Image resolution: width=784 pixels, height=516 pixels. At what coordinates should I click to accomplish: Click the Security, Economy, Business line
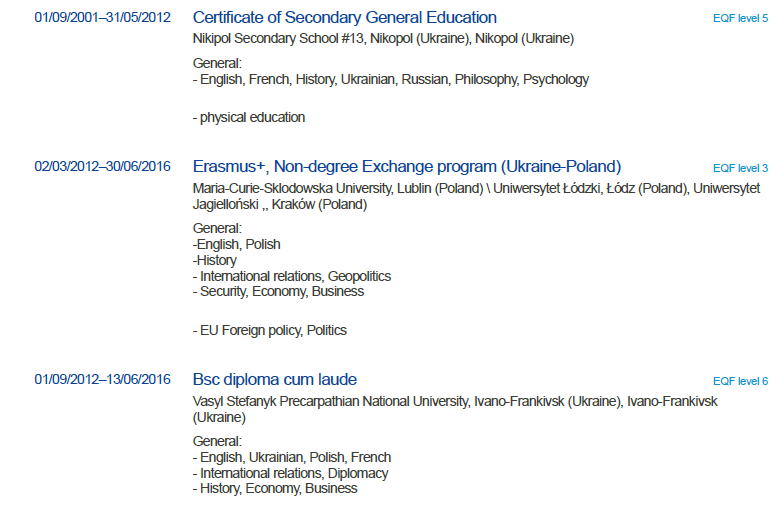(279, 292)
